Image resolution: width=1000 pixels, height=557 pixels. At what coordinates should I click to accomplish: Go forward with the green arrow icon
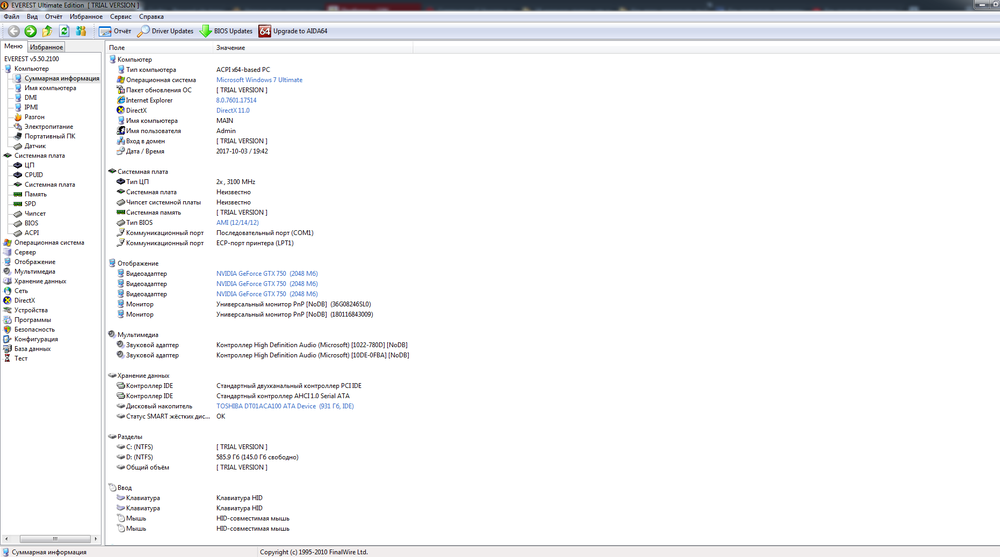pyautogui.click(x=30, y=31)
